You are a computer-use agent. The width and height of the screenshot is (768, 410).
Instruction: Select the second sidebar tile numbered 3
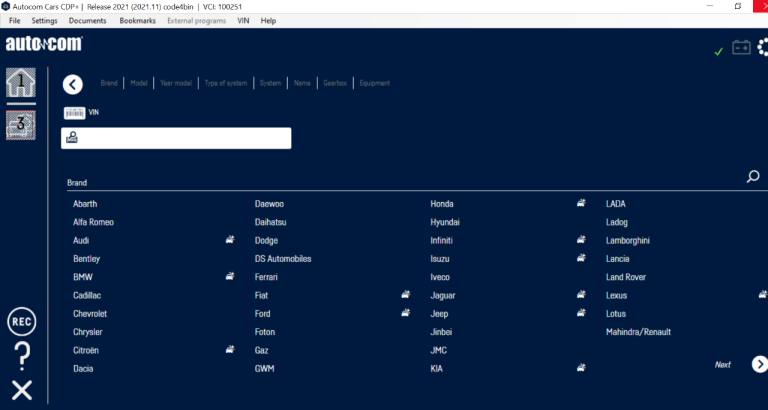coord(21,125)
